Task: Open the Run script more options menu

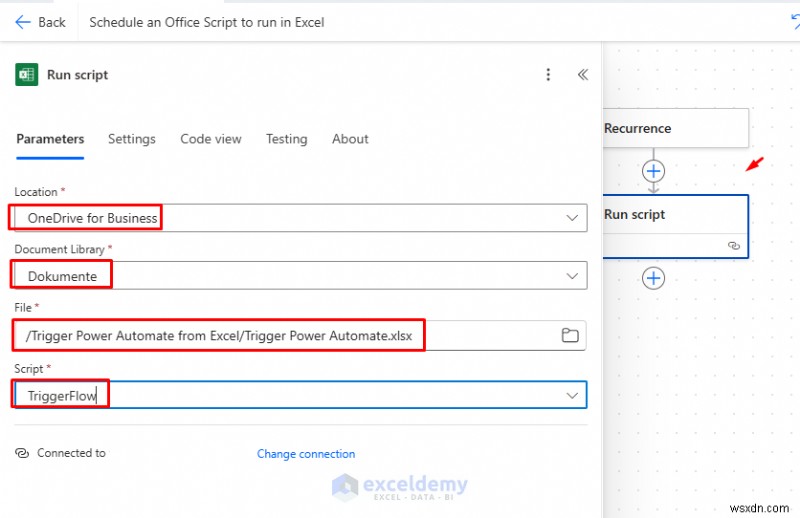Action: pos(548,75)
